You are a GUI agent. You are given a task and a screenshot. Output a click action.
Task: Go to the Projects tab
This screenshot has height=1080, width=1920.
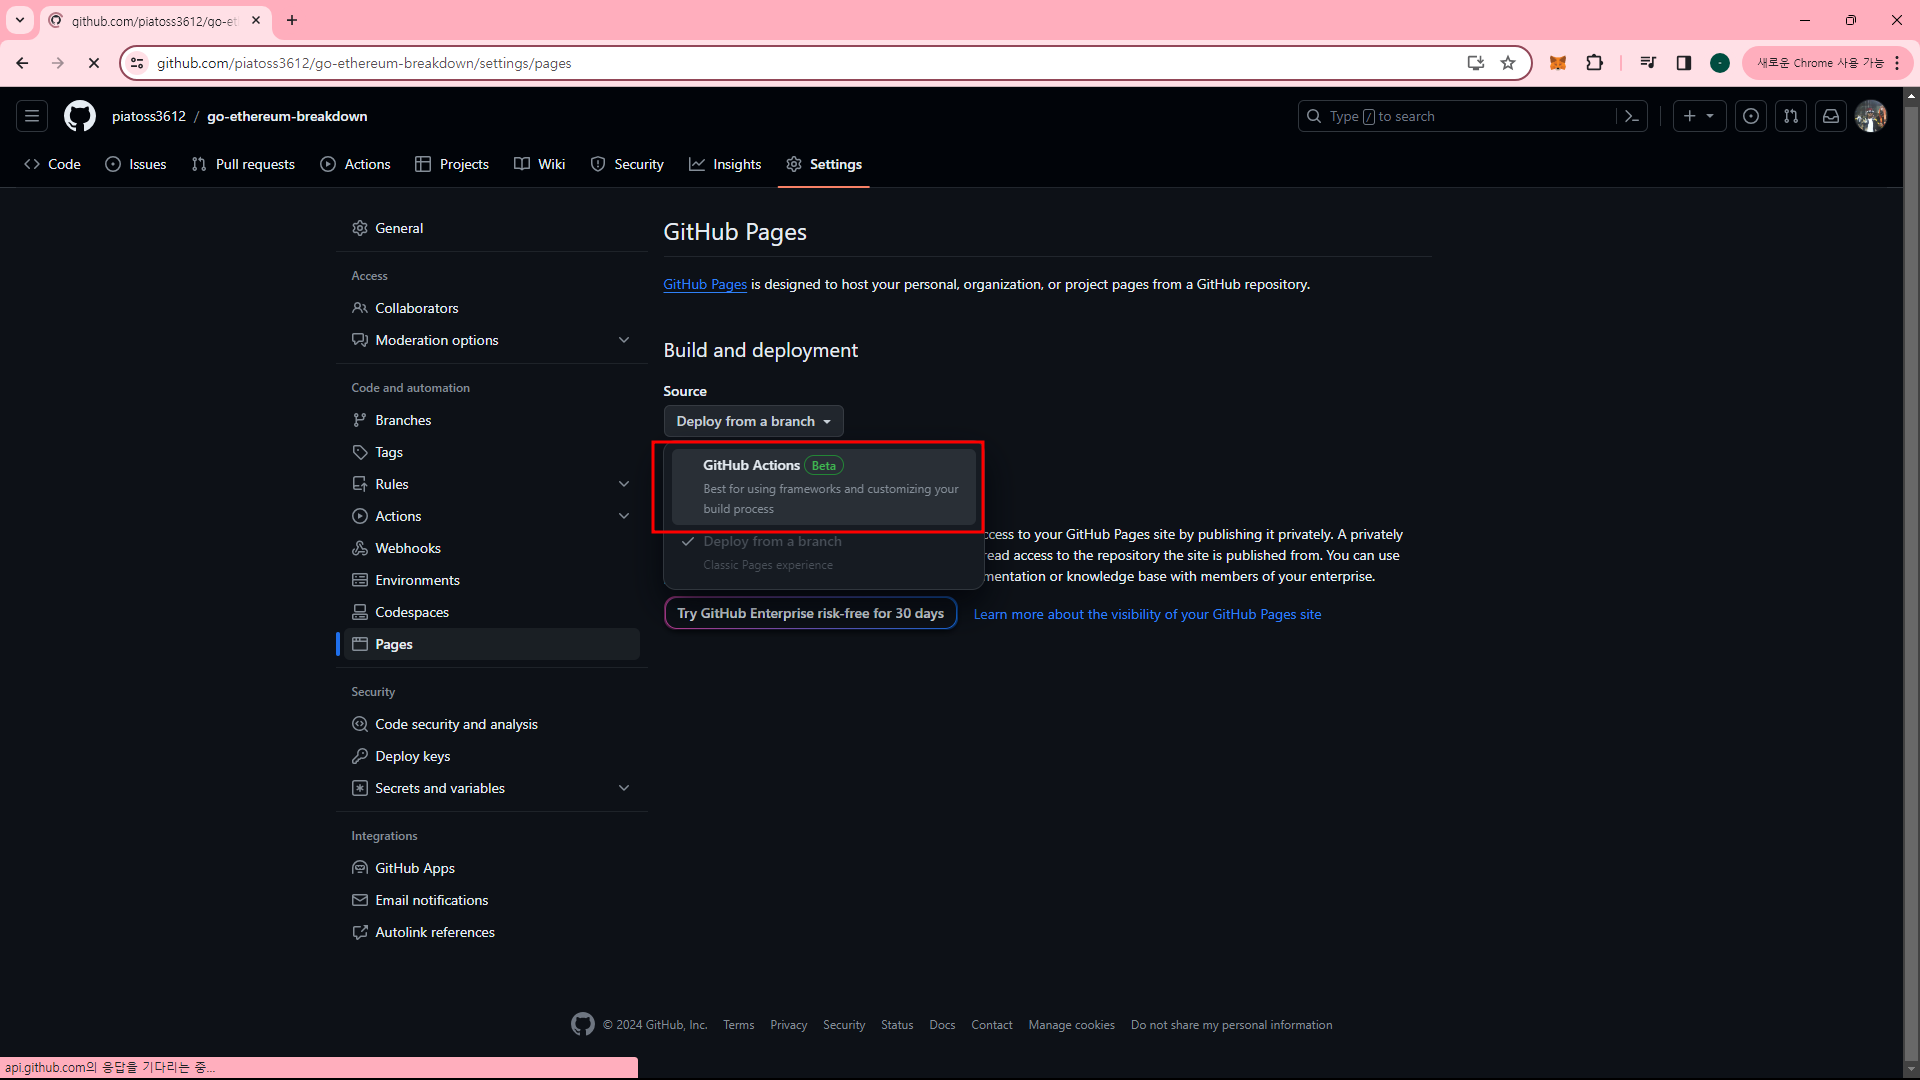pyautogui.click(x=452, y=164)
